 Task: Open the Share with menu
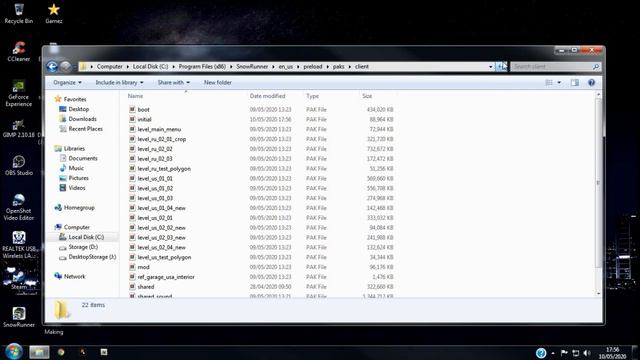(x=173, y=82)
